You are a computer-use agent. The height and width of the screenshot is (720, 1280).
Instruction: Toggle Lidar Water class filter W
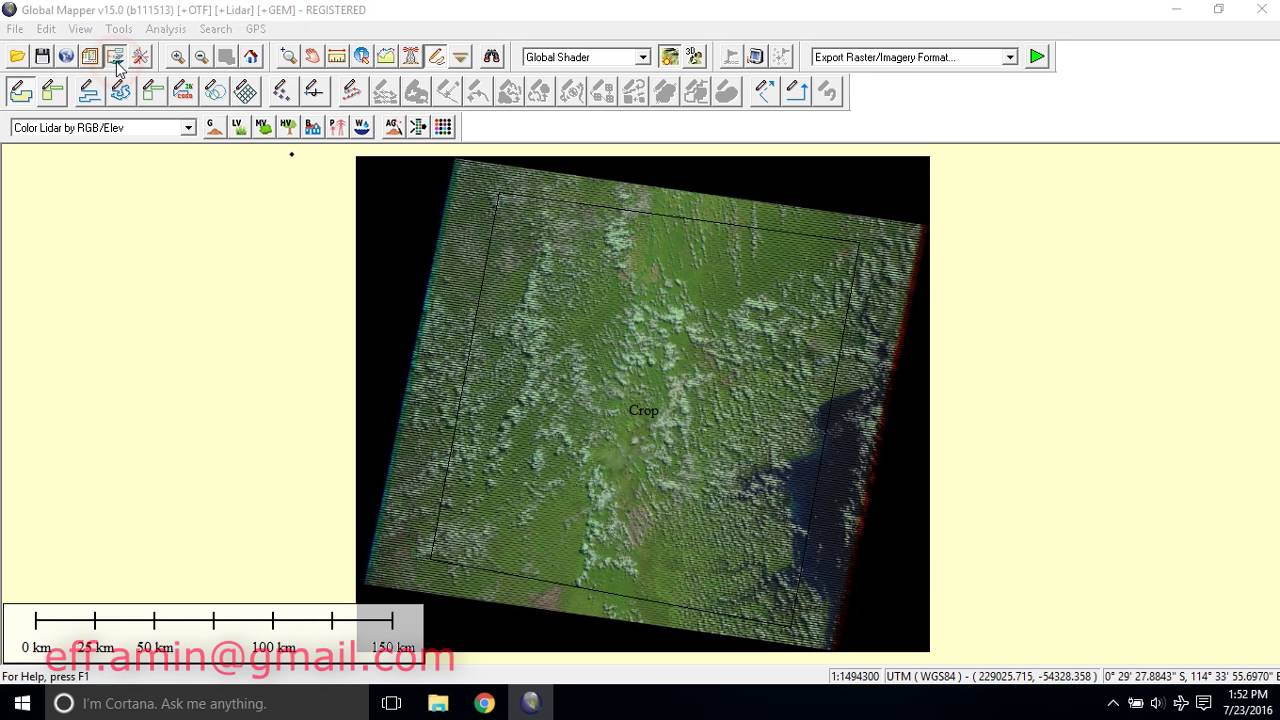(x=361, y=127)
